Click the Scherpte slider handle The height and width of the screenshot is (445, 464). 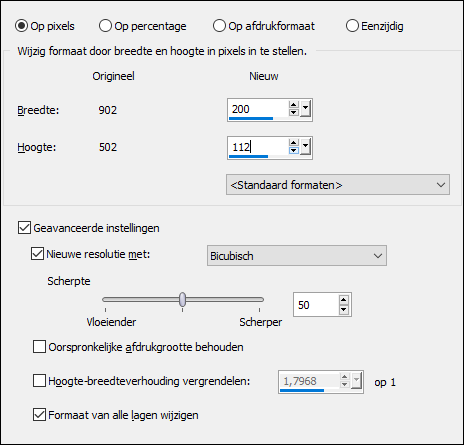click(182, 299)
